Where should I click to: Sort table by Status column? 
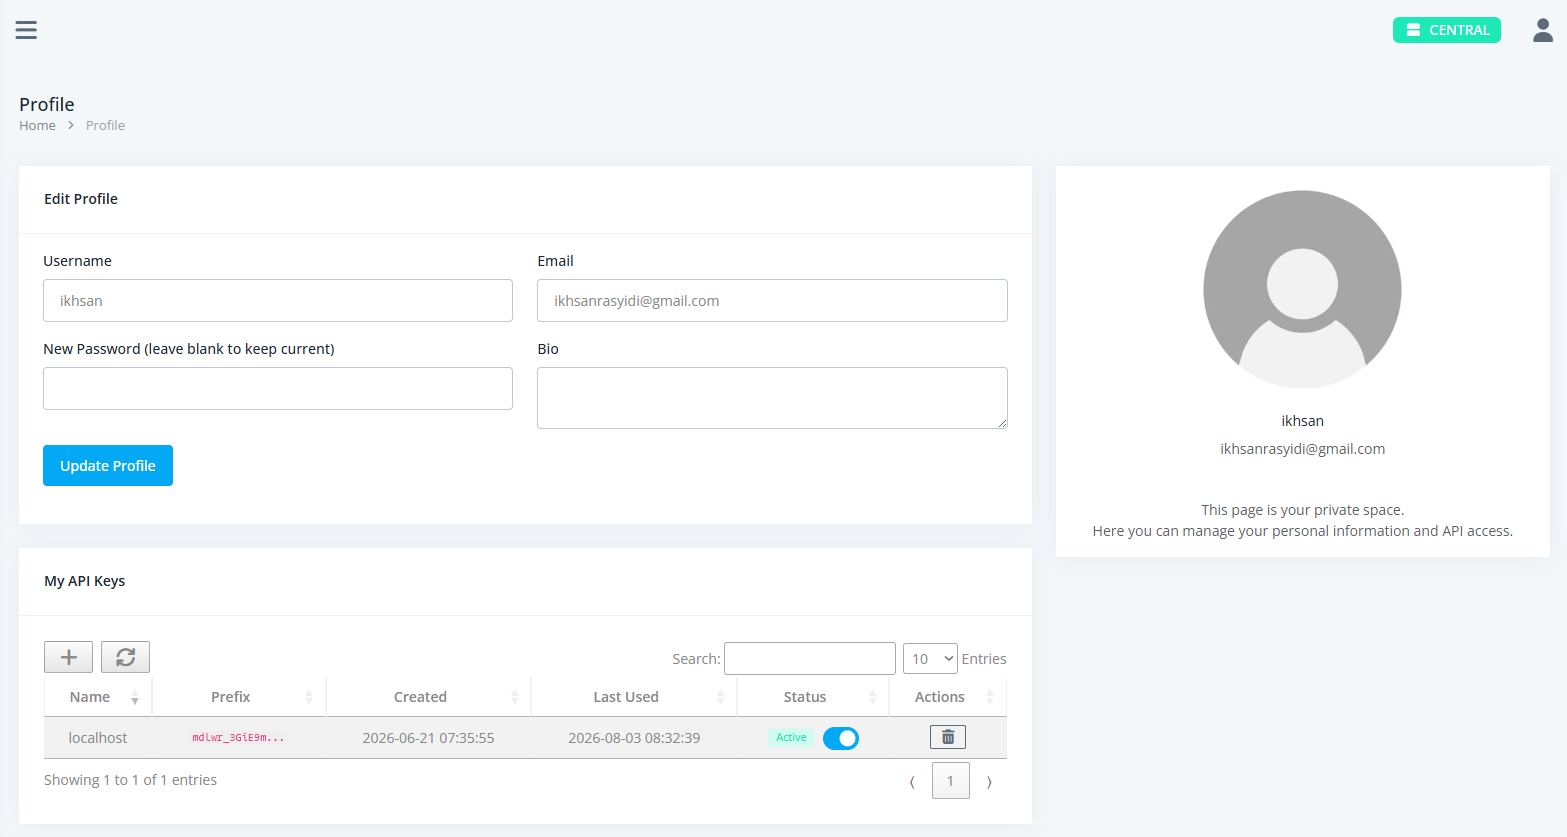click(813, 697)
